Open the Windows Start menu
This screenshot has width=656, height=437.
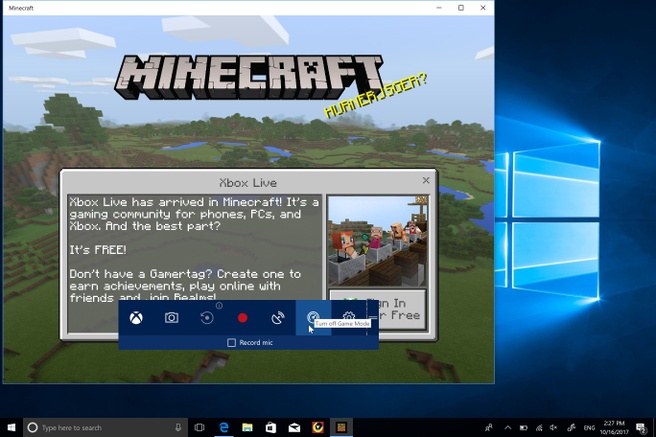11,427
